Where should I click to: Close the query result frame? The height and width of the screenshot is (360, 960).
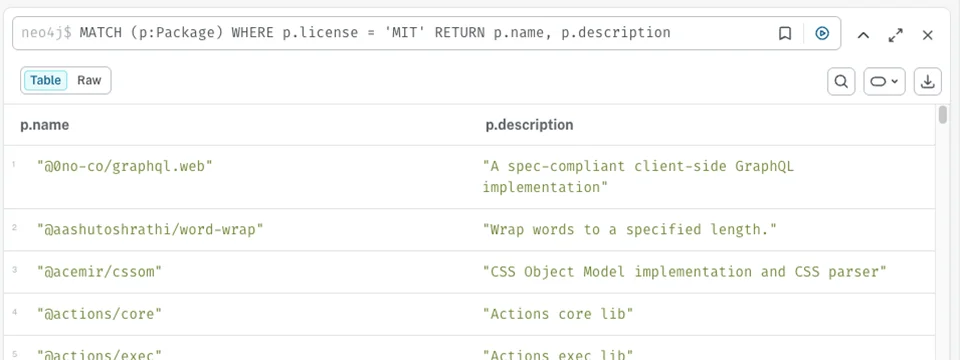coord(928,36)
